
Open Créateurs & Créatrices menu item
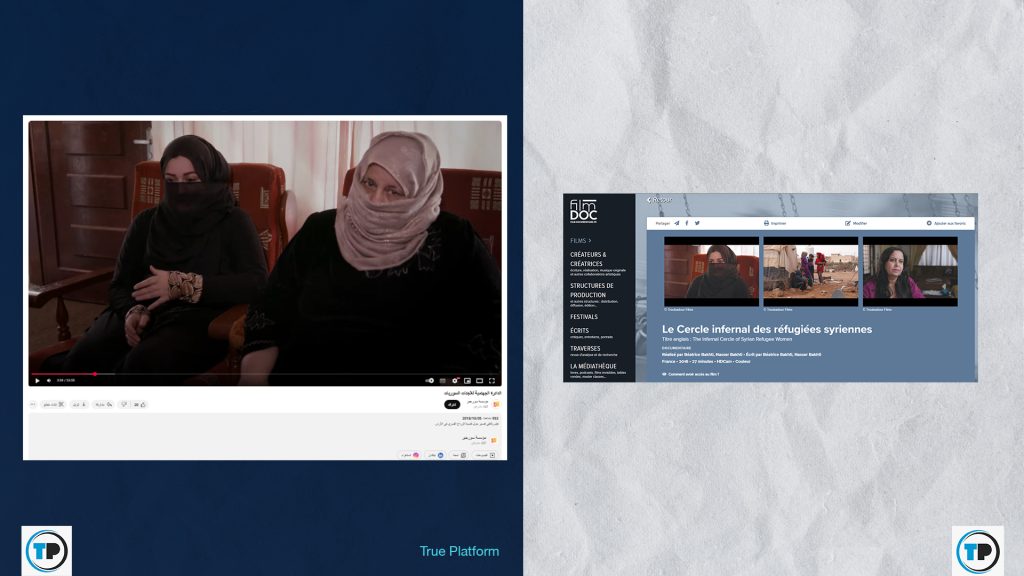pos(588,259)
